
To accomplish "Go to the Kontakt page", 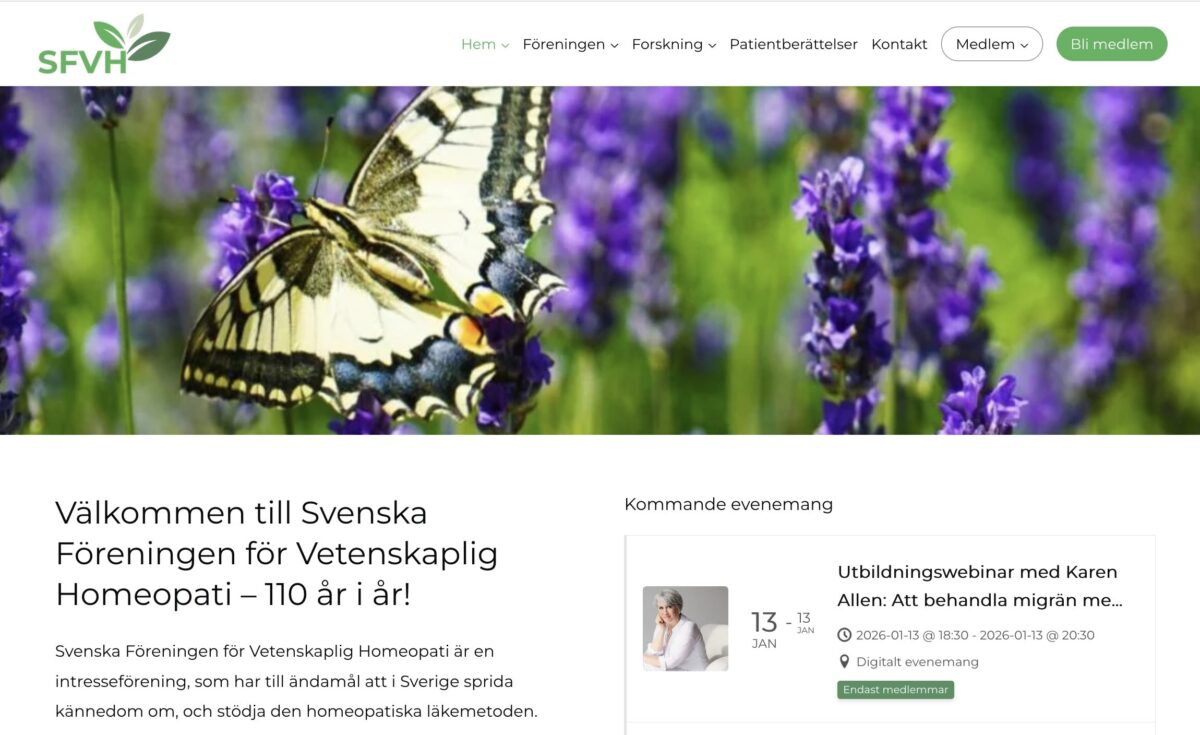I will pyautogui.click(x=899, y=44).
